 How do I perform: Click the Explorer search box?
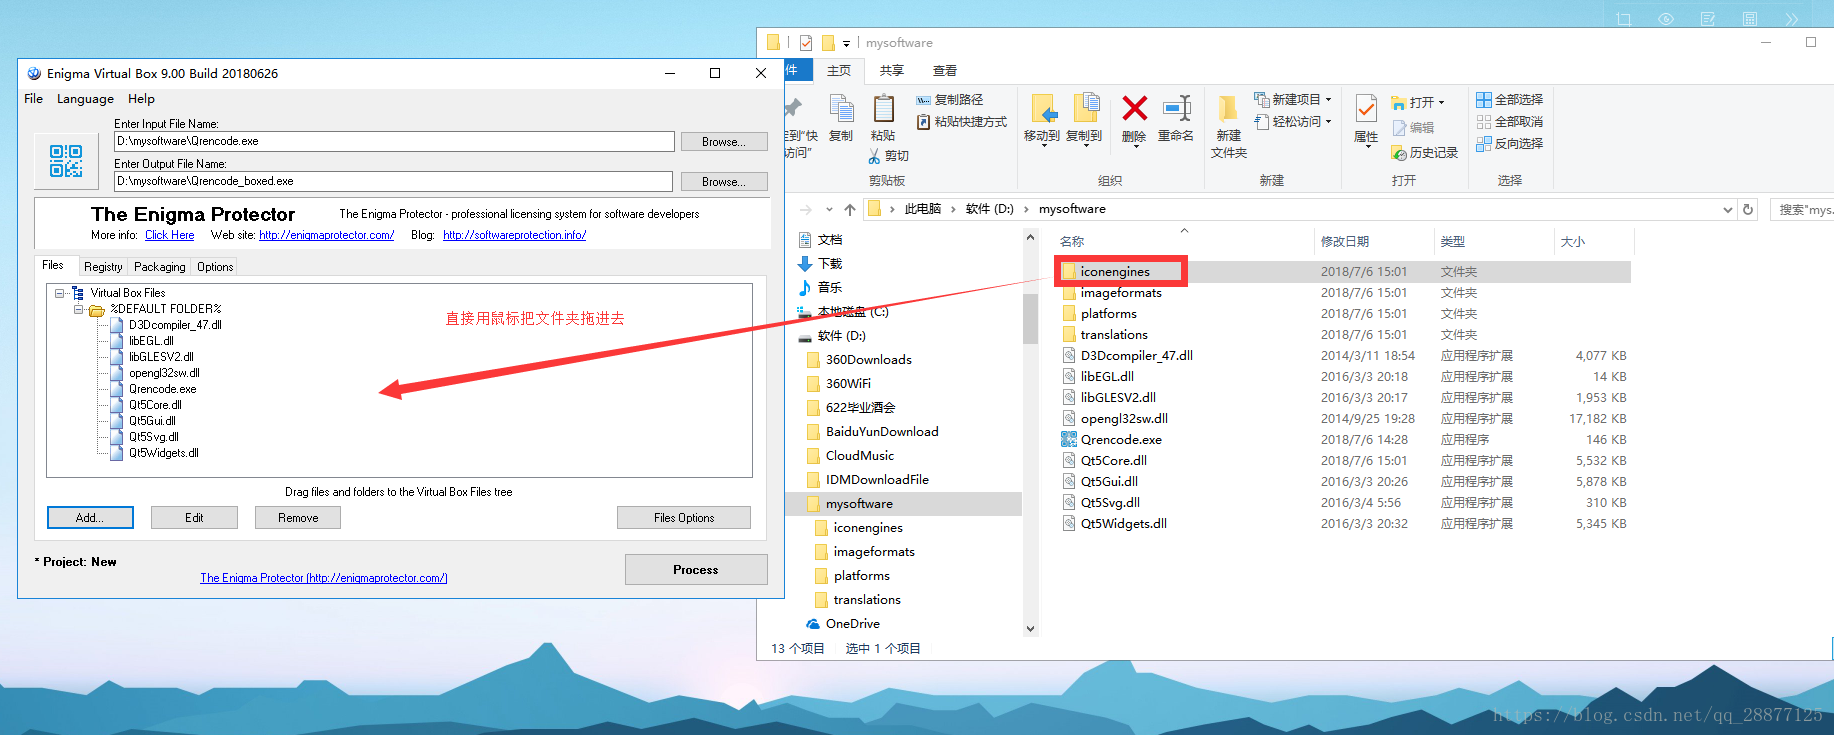tap(1802, 210)
